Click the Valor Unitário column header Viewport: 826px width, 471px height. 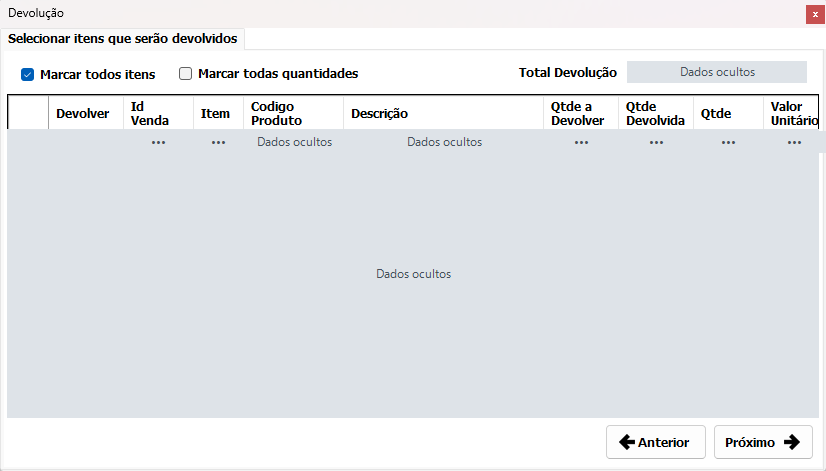(791, 113)
